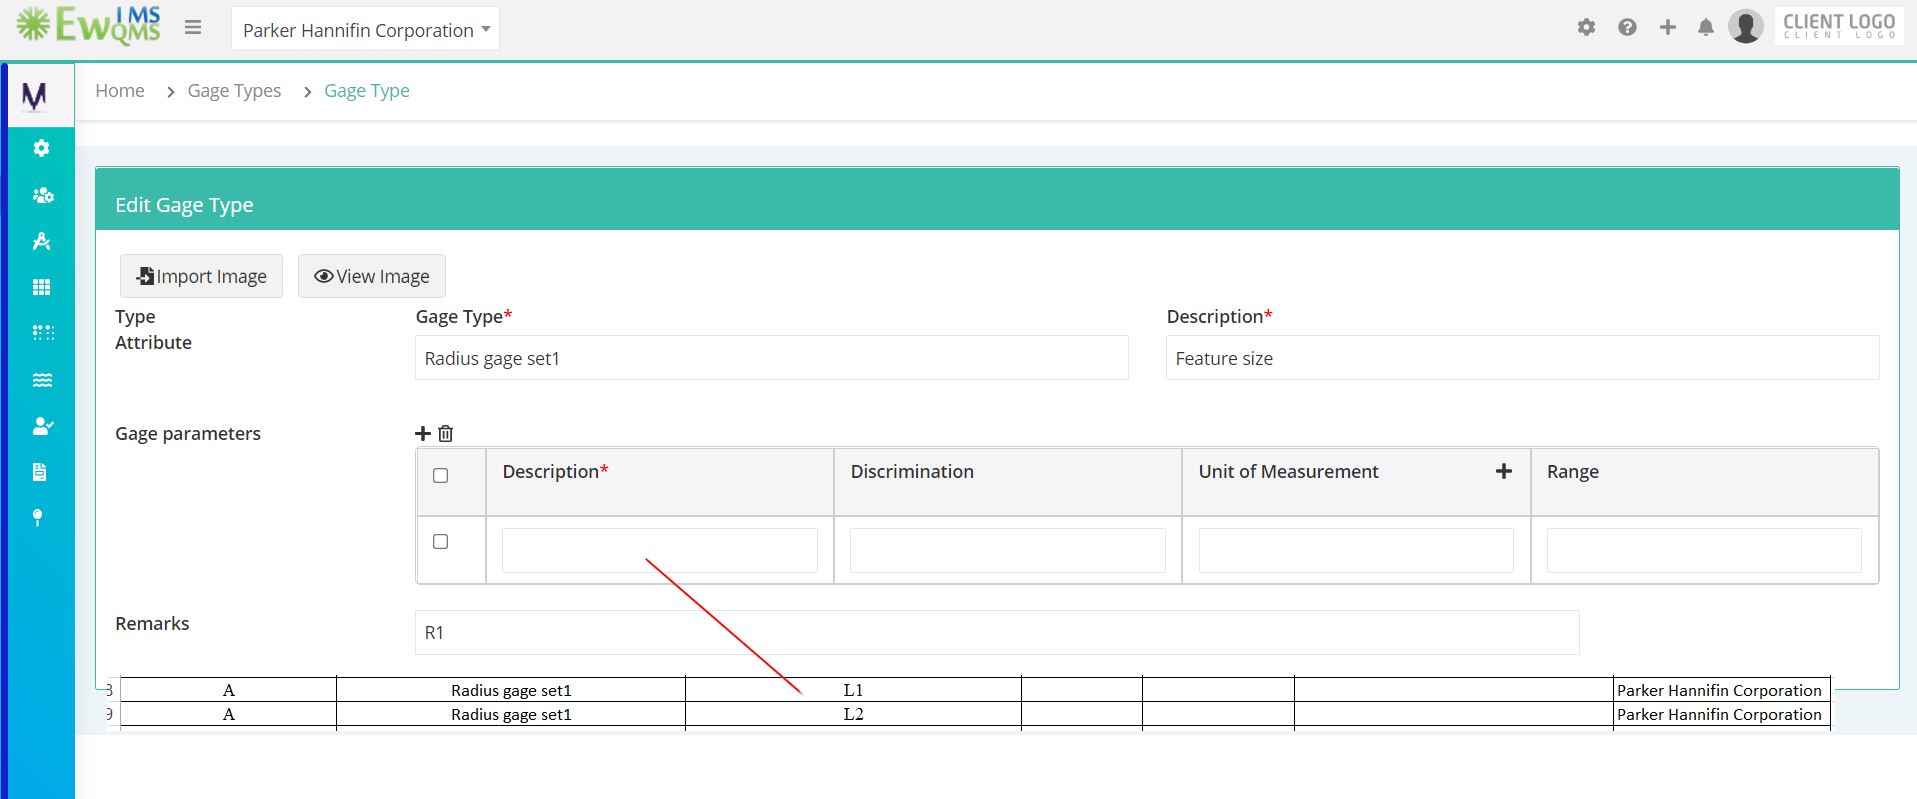Edit the Gage Type field
This screenshot has width=1917, height=799.
772,358
